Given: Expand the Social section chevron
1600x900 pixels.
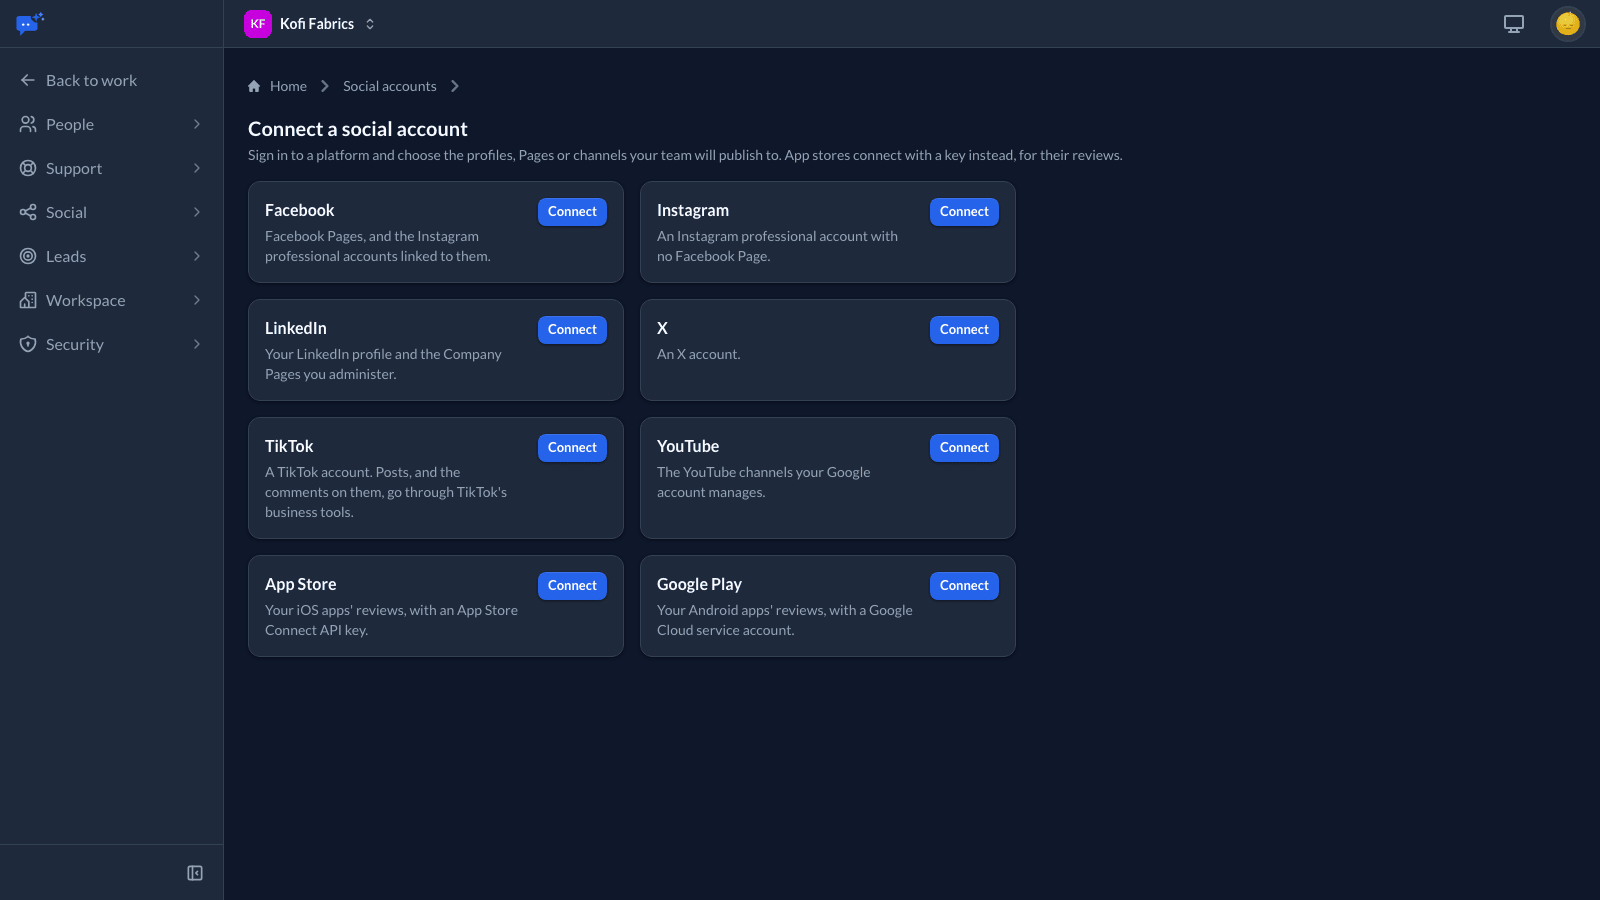Looking at the screenshot, I should tap(197, 212).
